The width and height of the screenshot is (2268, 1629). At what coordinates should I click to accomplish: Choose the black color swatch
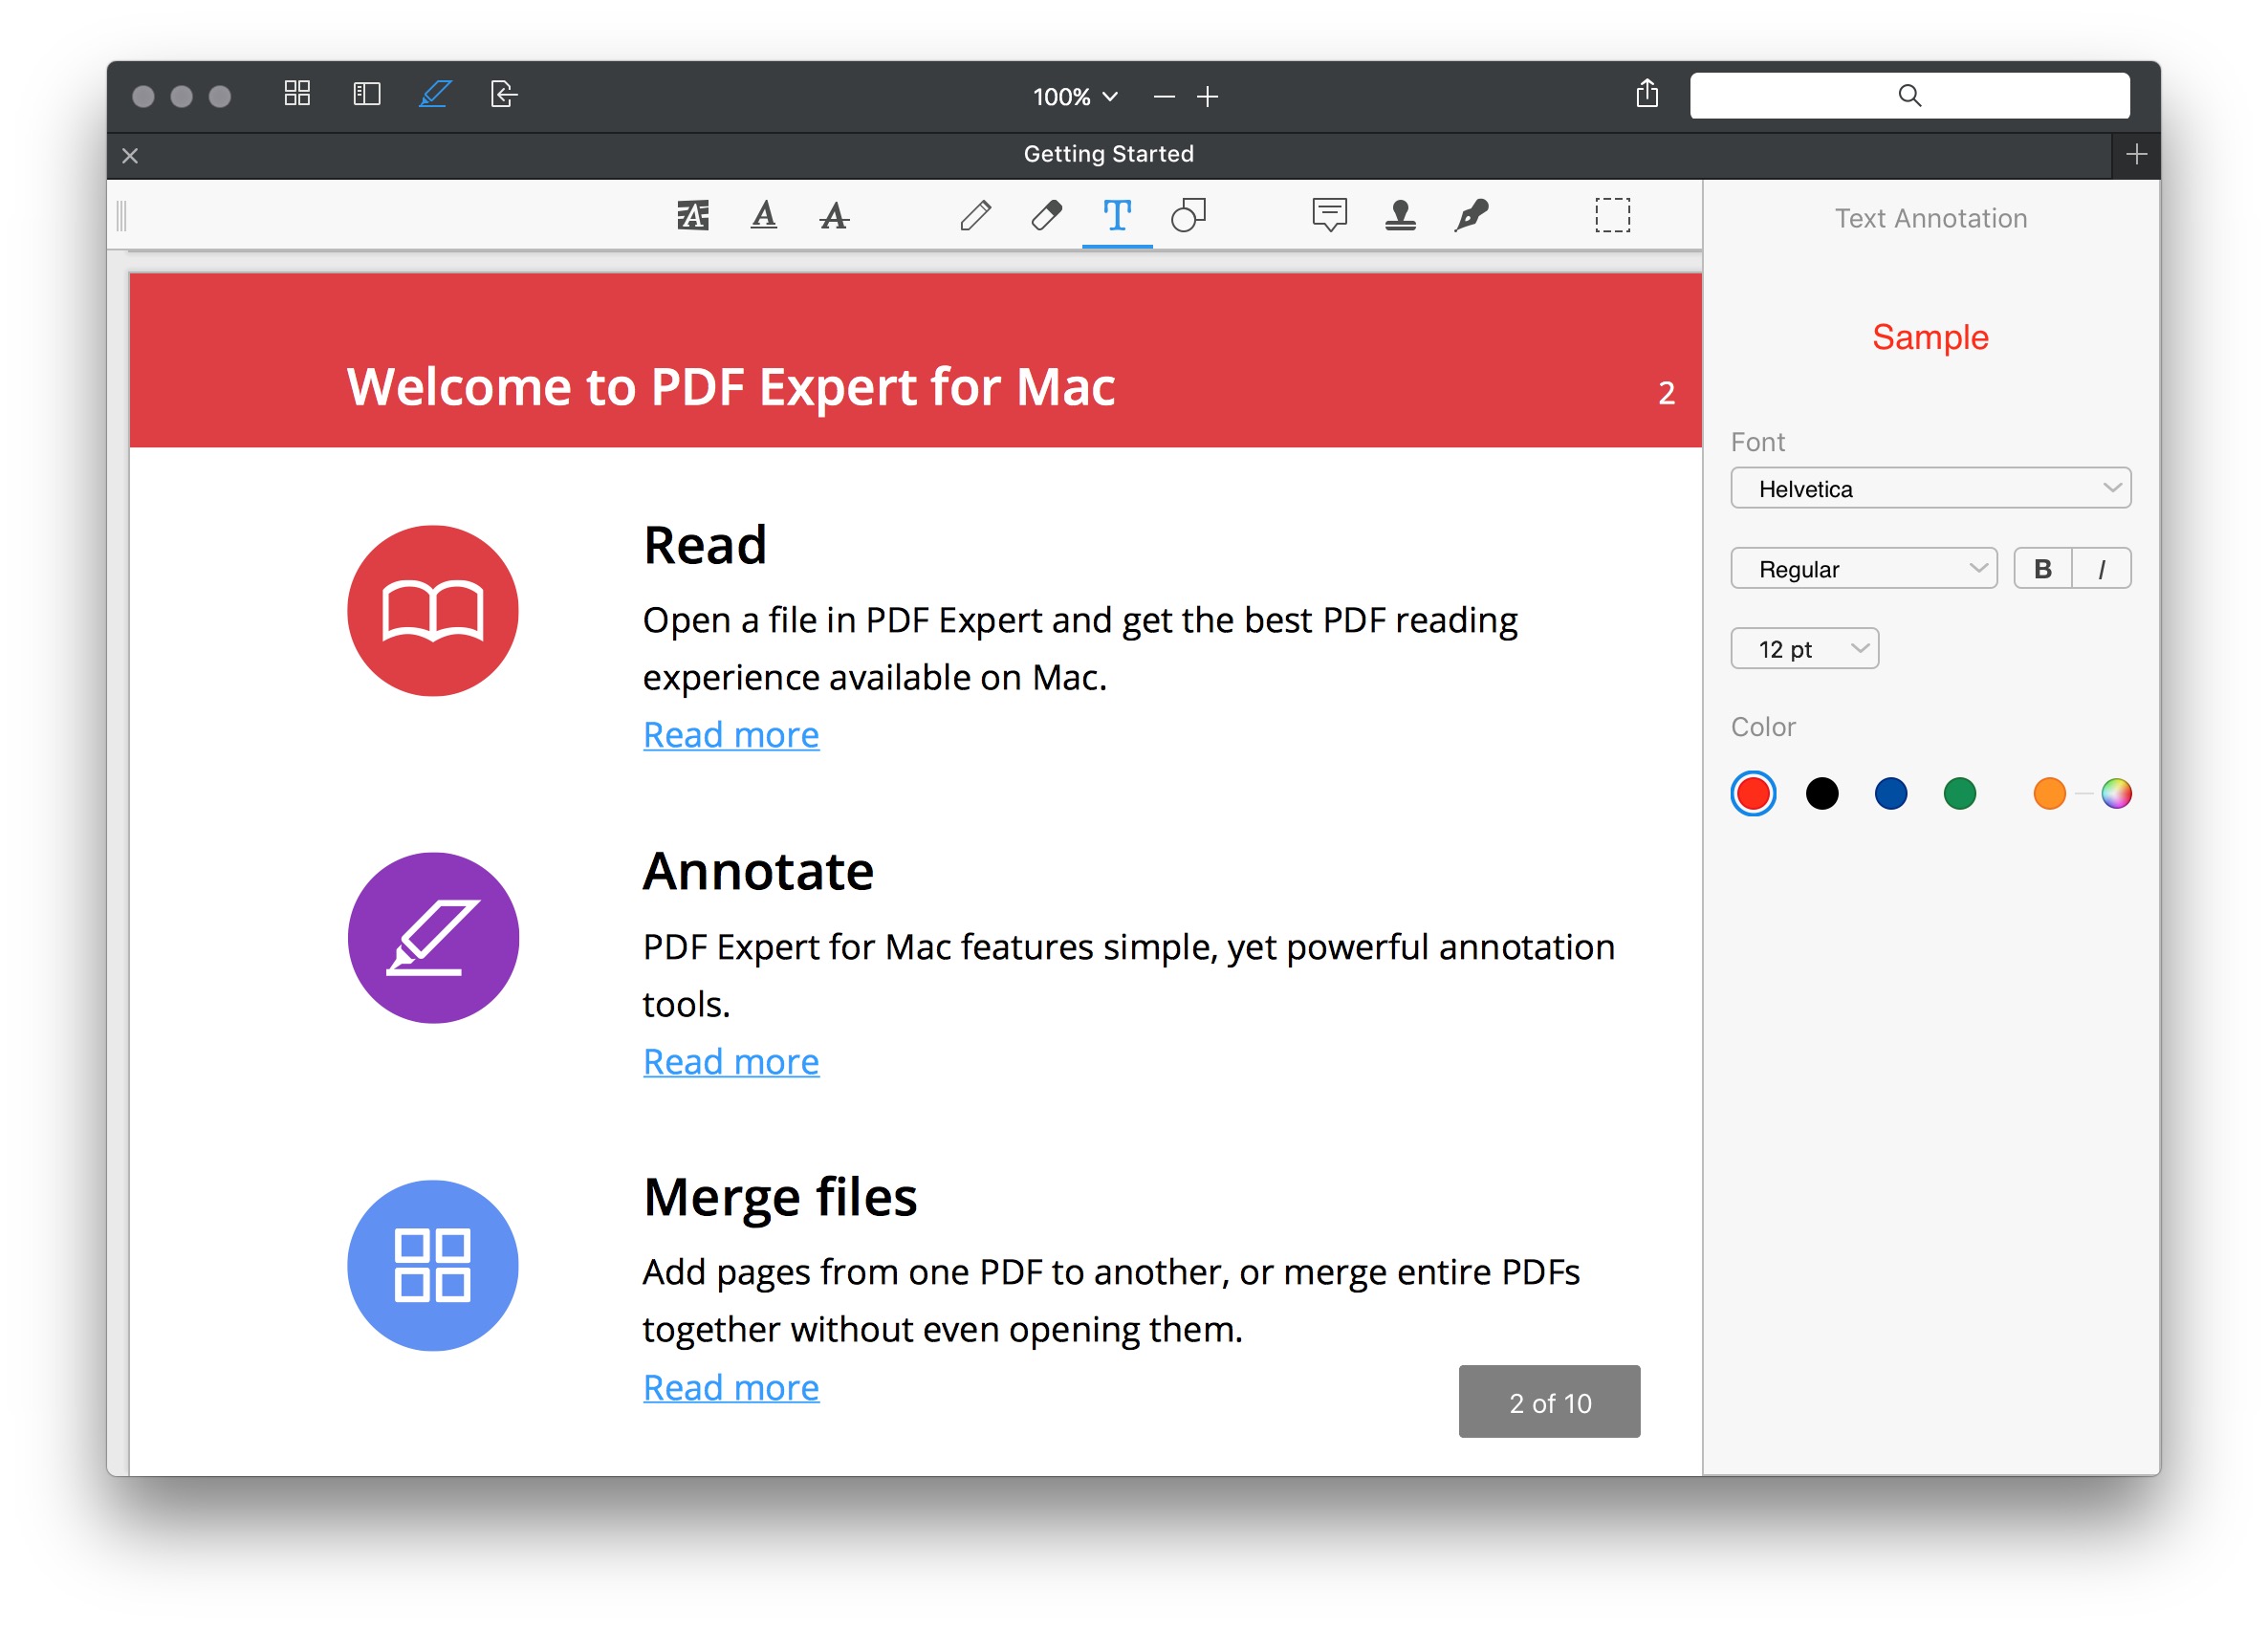[1822, 794]
